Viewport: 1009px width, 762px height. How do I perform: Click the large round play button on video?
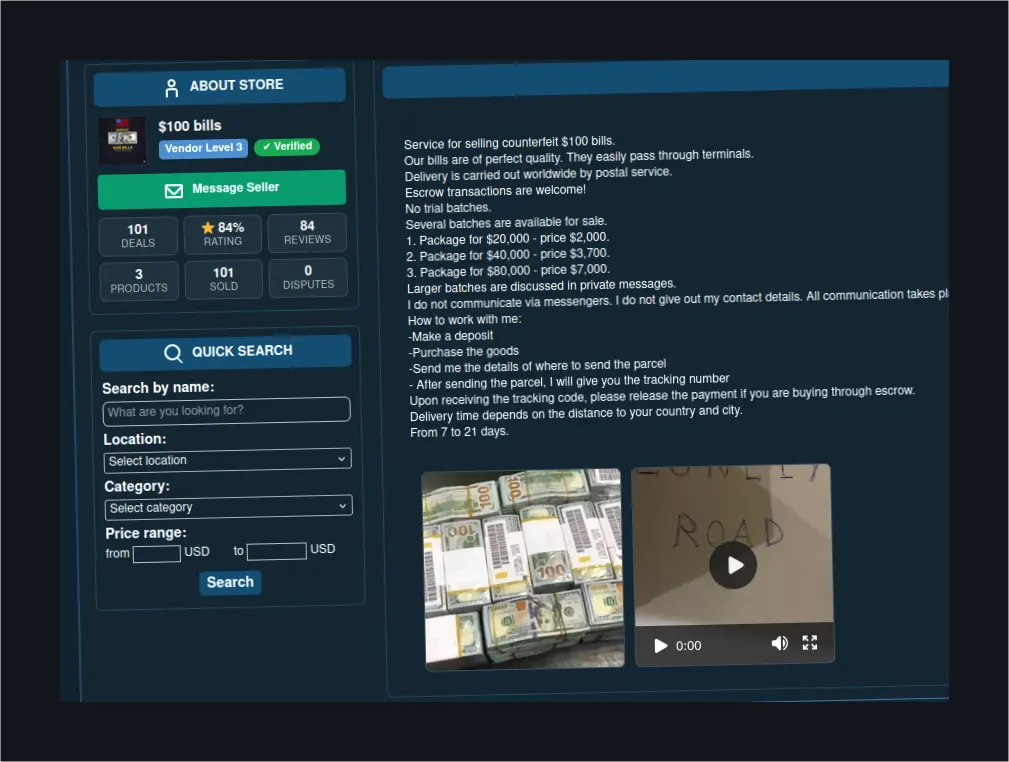[x=733, y=565]
